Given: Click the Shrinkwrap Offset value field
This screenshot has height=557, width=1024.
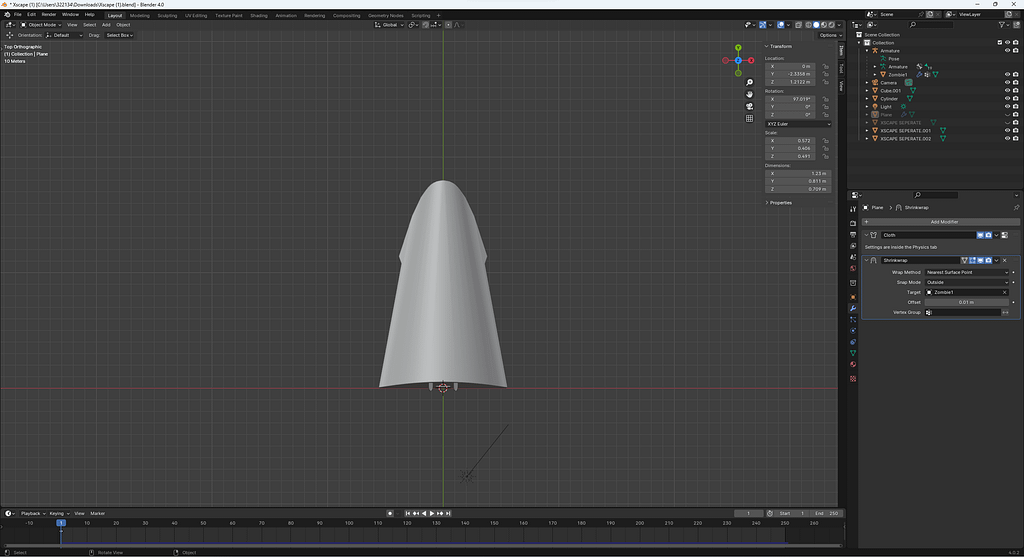Looking at the screenshot, I should [966, 302].
